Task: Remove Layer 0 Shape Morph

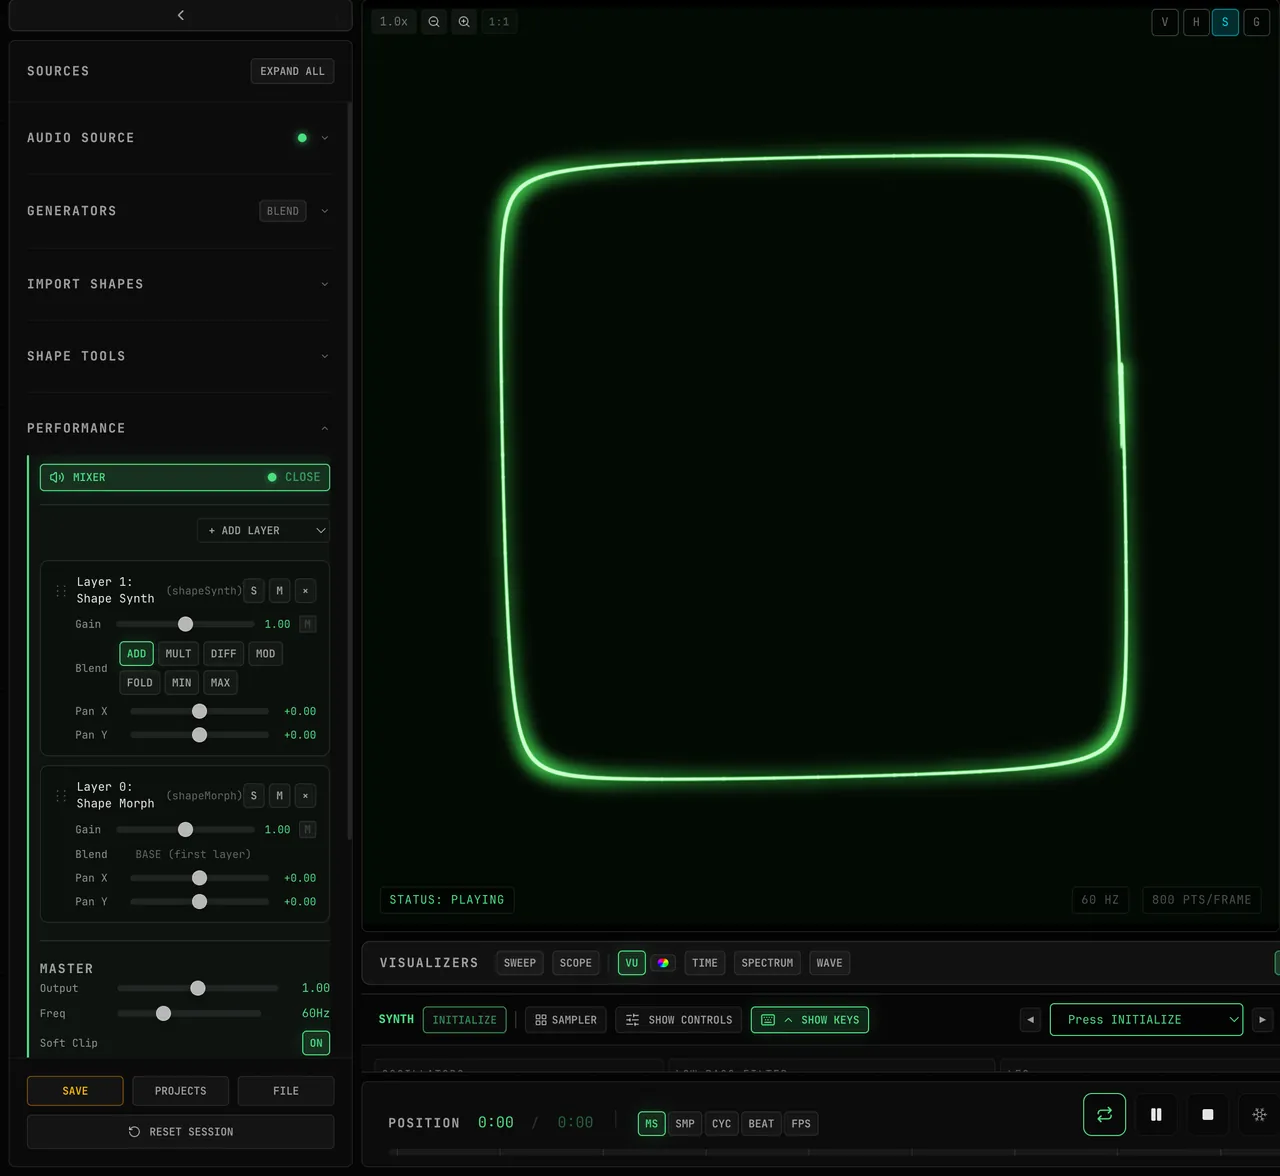Action: tap(306, 796)
